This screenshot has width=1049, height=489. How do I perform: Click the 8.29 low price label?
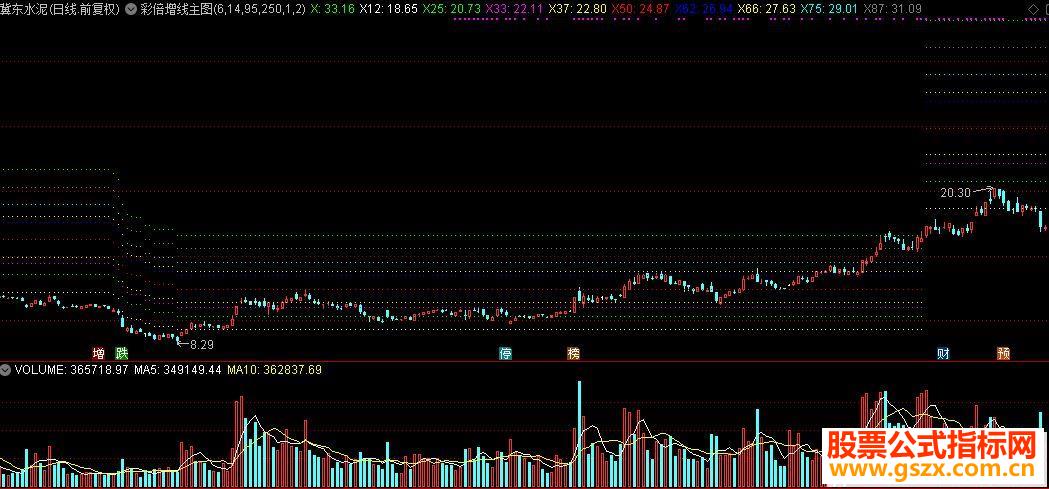click(202, 345)
